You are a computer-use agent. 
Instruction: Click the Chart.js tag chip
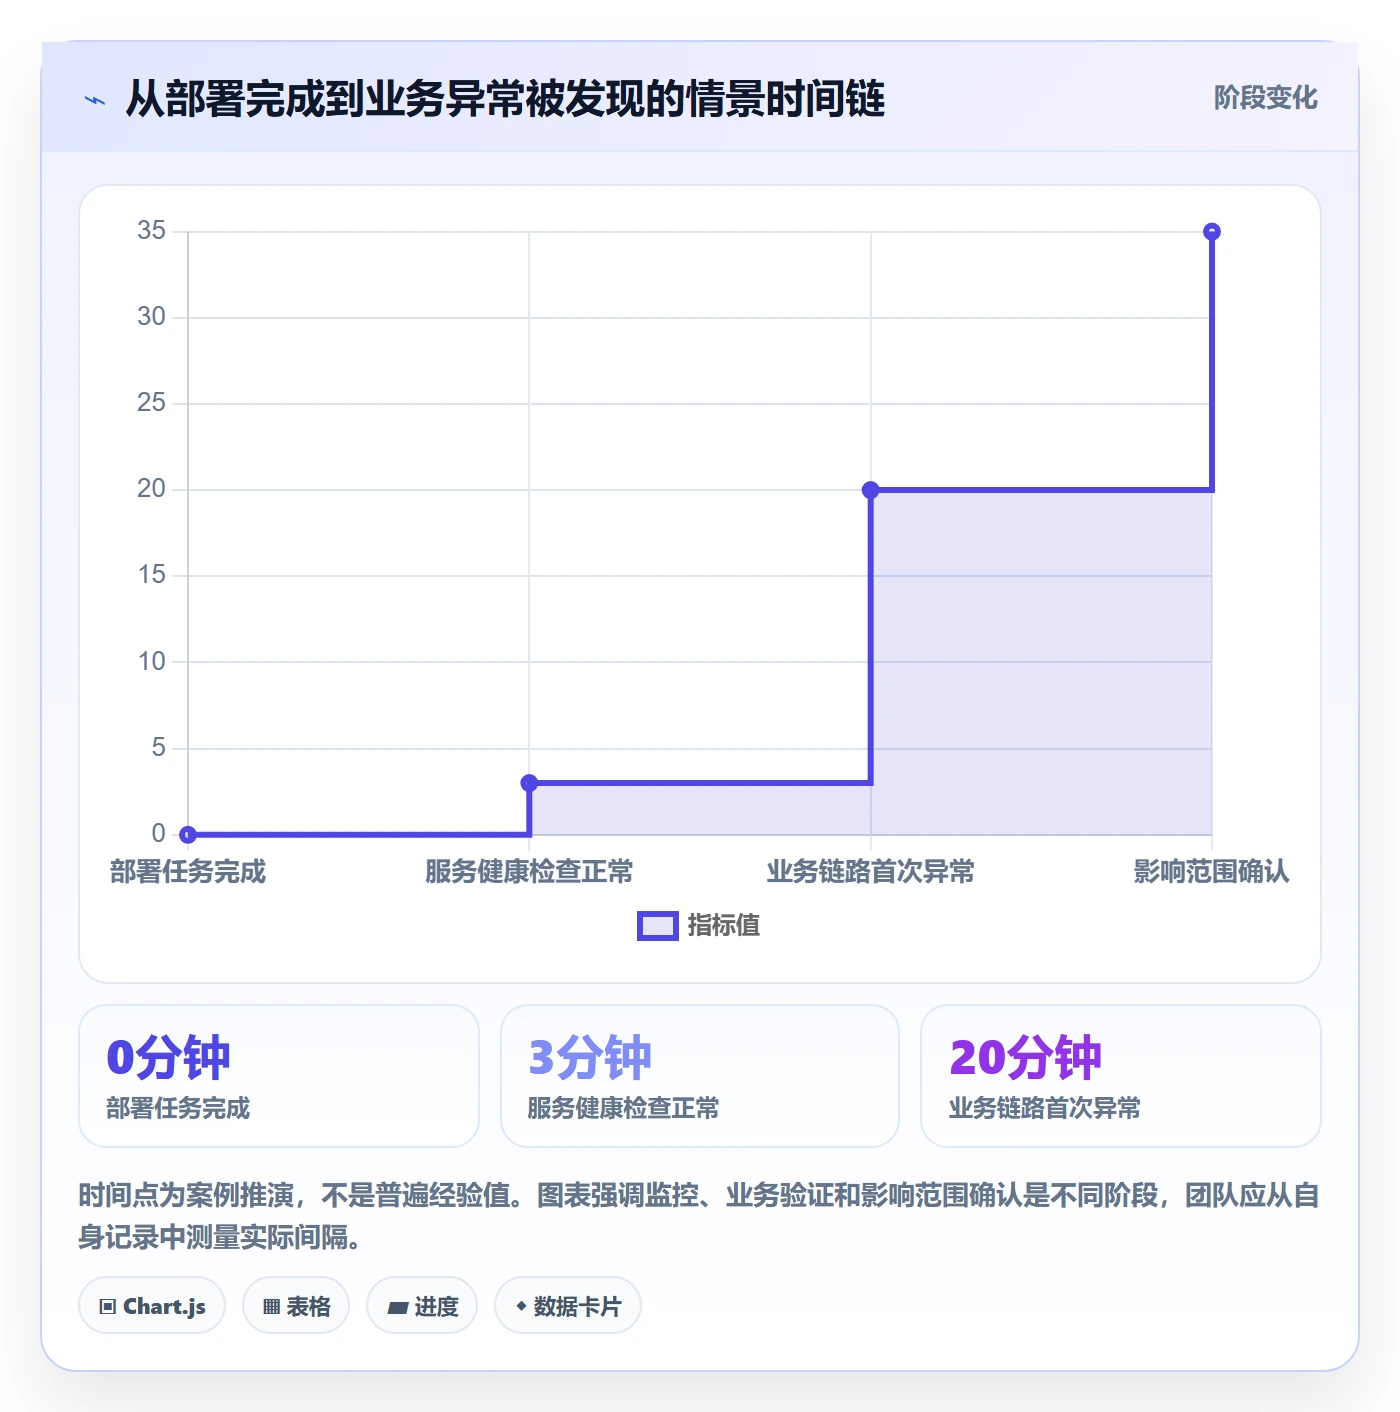(x=152, y=1306)
